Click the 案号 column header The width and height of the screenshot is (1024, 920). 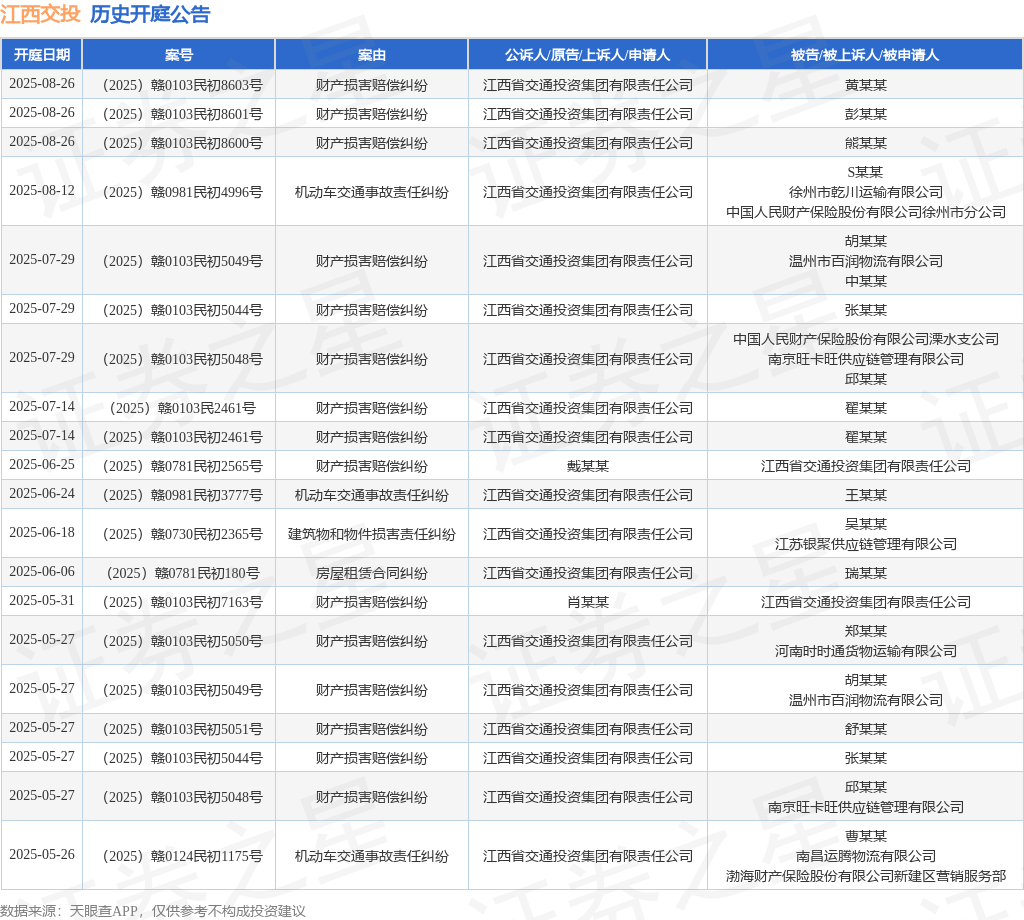[179, 55]
